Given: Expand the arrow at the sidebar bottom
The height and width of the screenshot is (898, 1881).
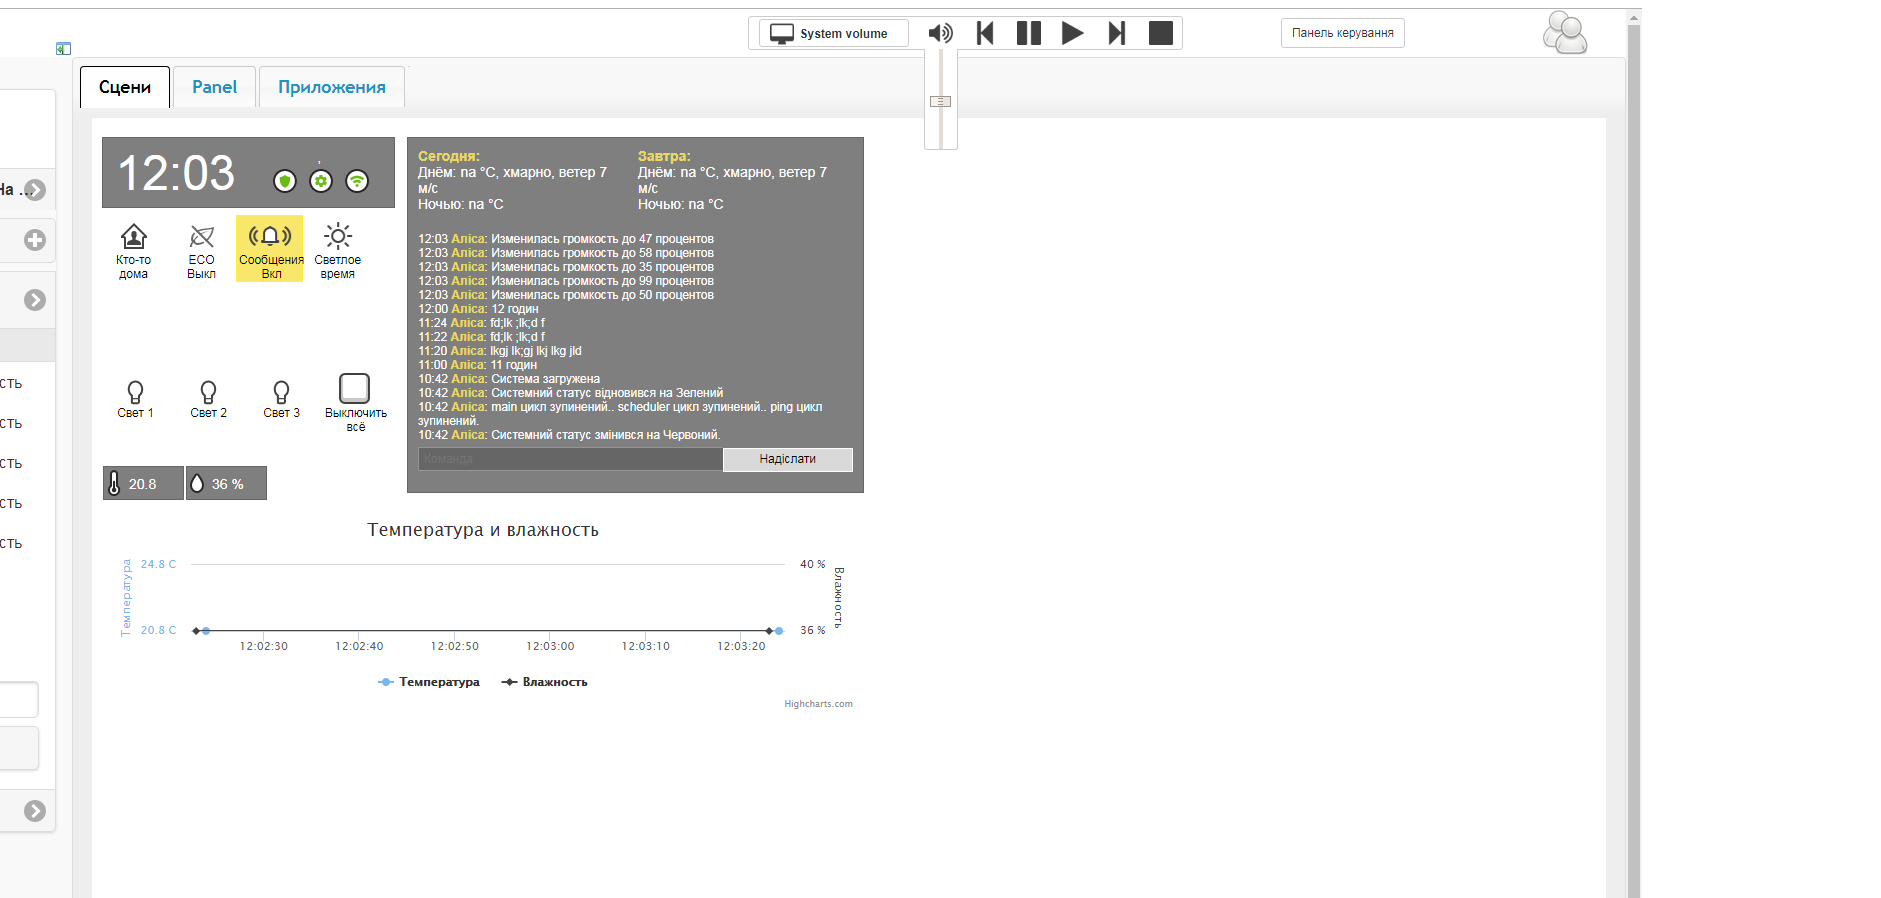Looking at the screenshot, I should tap(35, 811).
